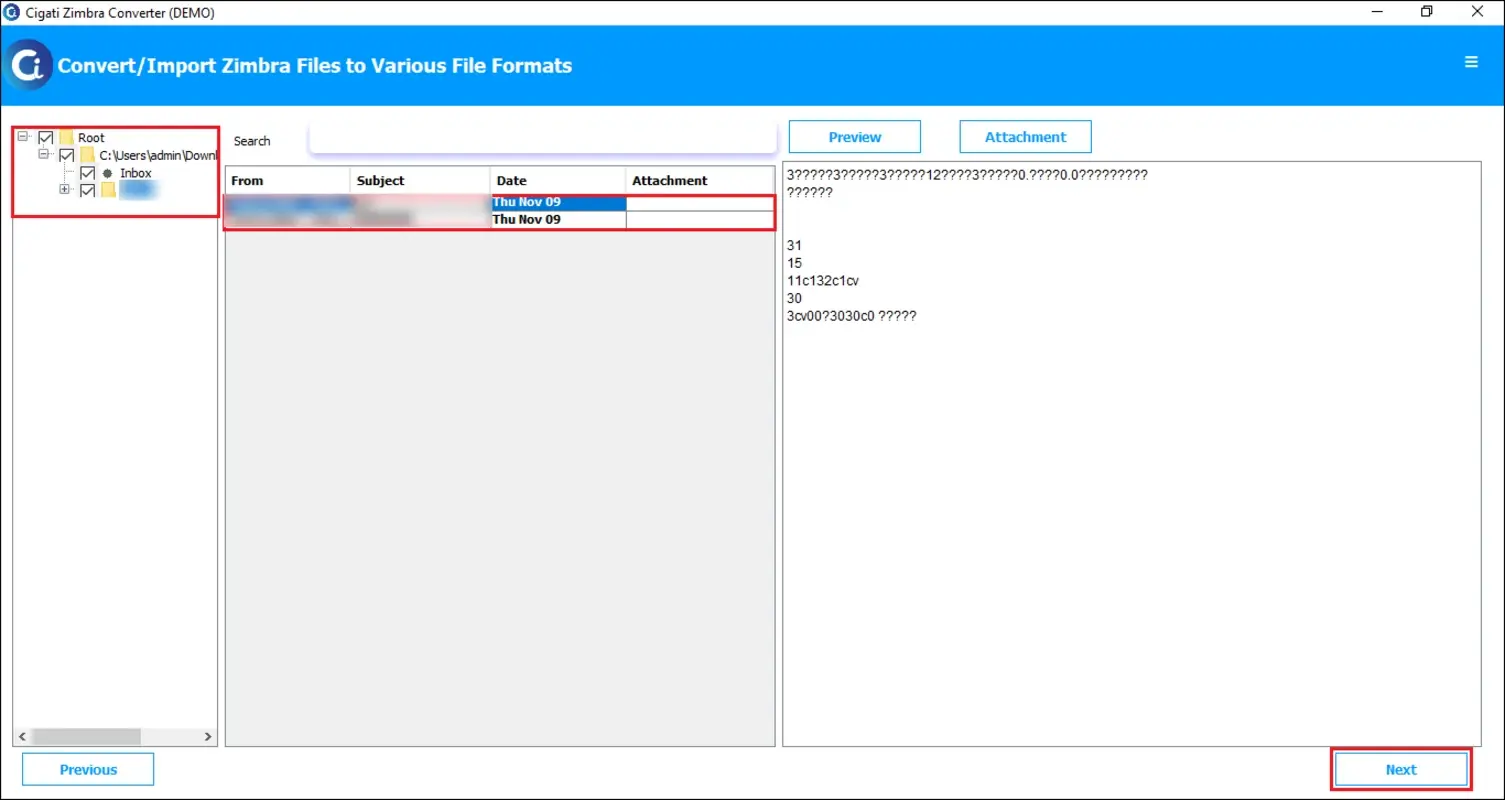1505x800 pixels.
Task: Open the hamburger menu icon
Action: pos(1470,62)
